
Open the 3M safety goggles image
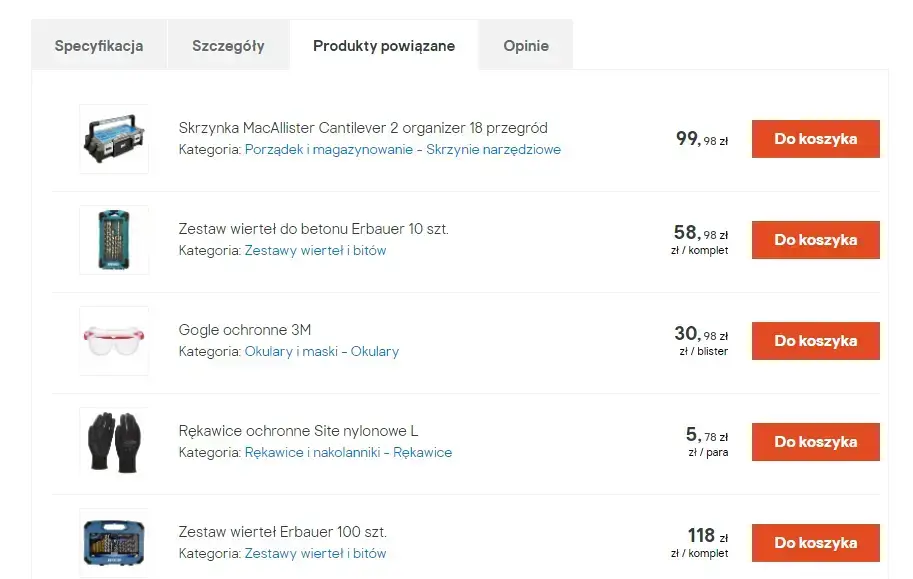tap(114, 341)
